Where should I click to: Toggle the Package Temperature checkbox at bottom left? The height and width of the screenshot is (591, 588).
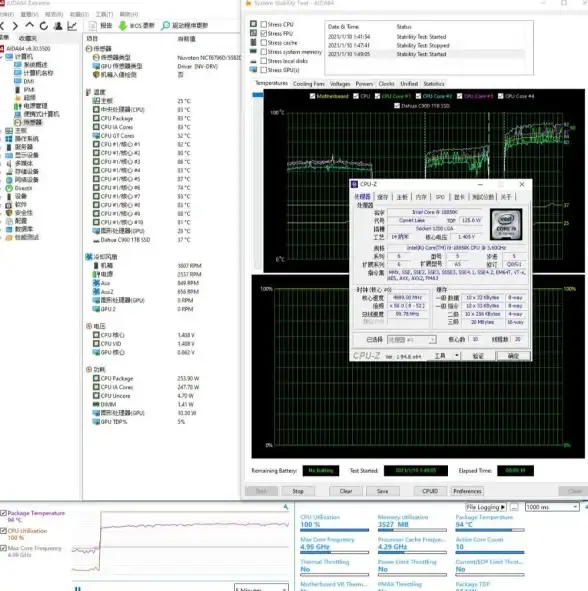pos(3,513)
